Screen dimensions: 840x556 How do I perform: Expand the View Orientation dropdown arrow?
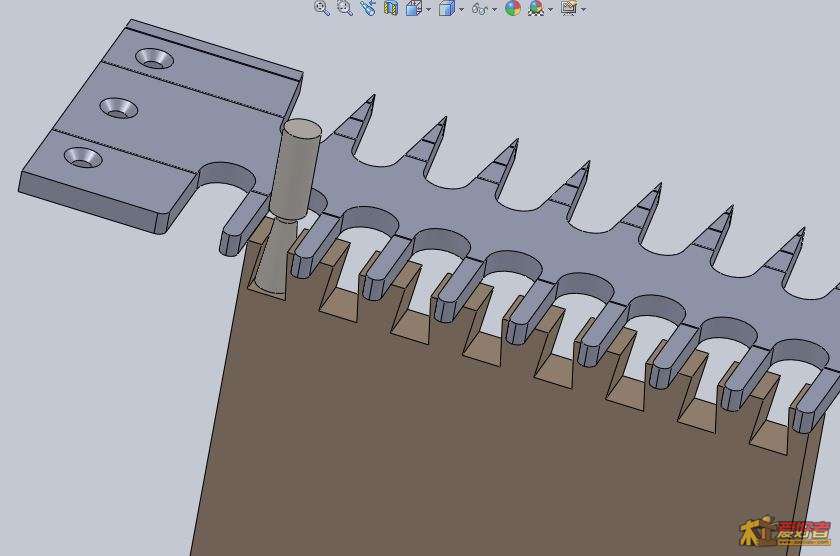[x=428, y=9]
